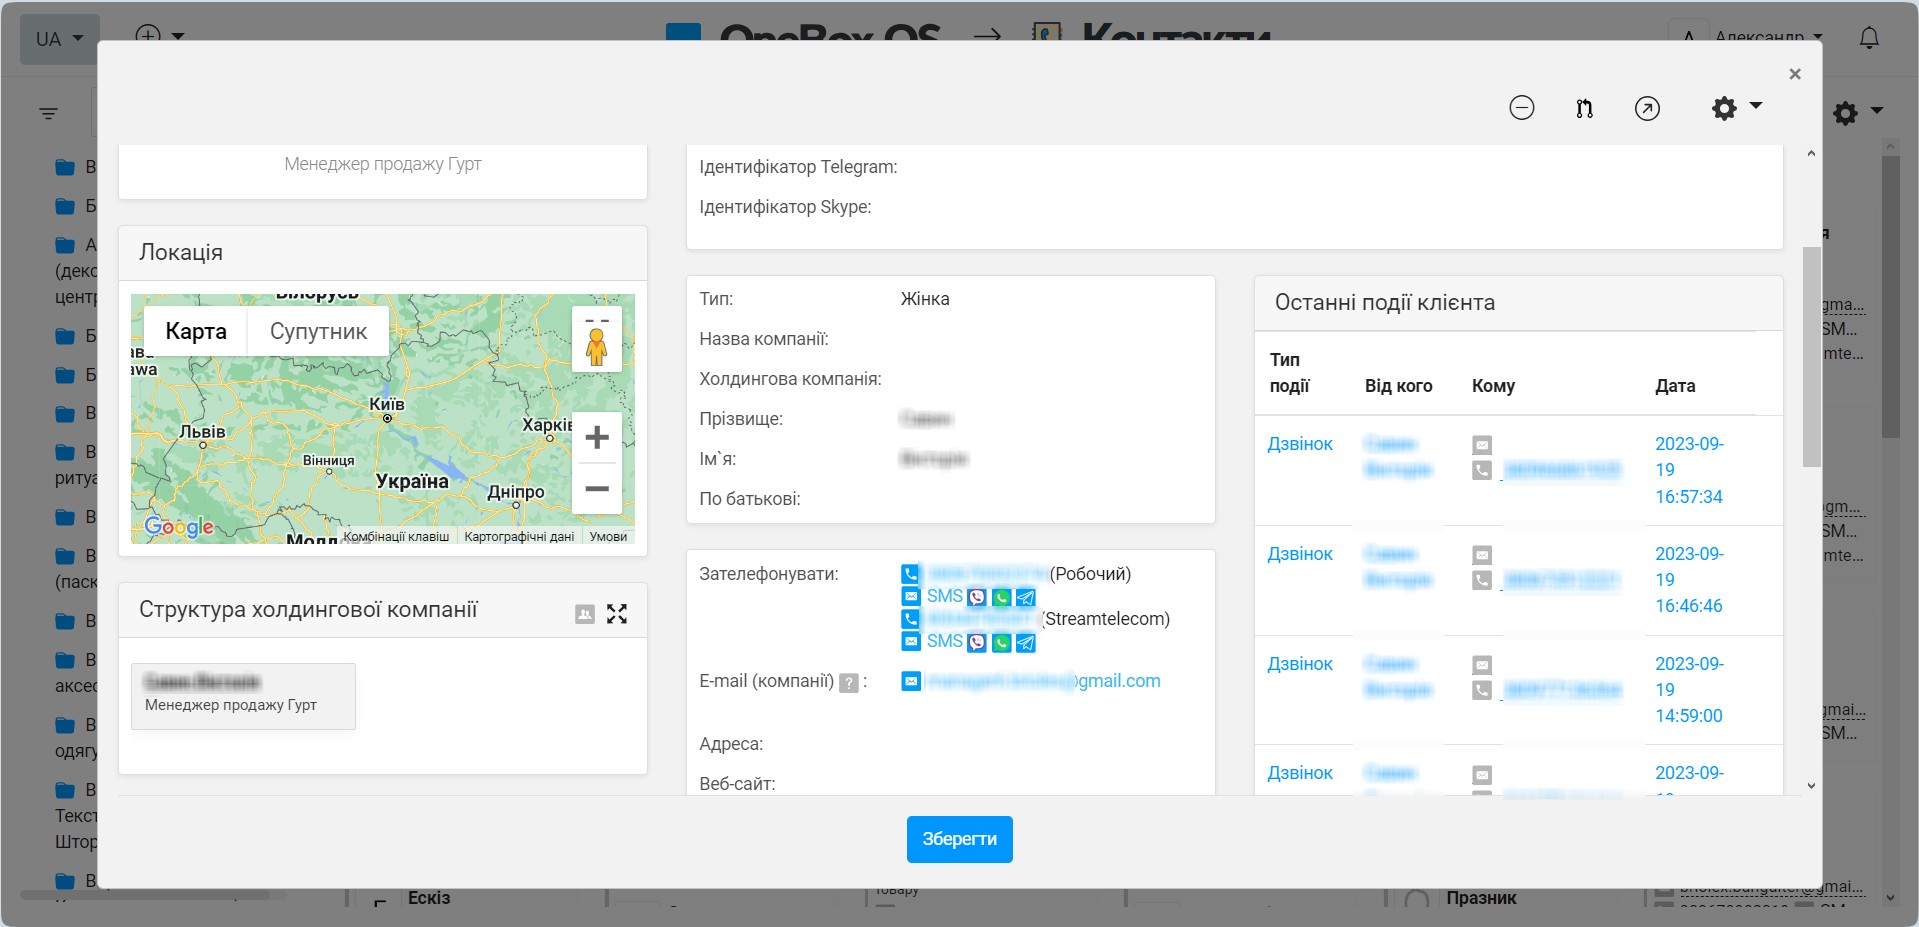Click the modal's vertical scrollbar thumb

(x=1811, y=356)
